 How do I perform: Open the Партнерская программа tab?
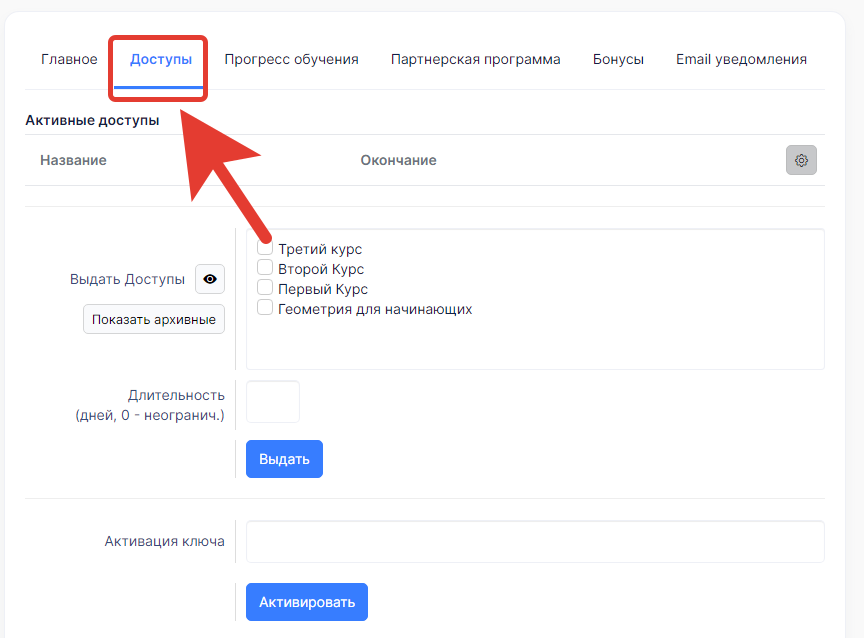pyautogui.click(x=476, y=60)
